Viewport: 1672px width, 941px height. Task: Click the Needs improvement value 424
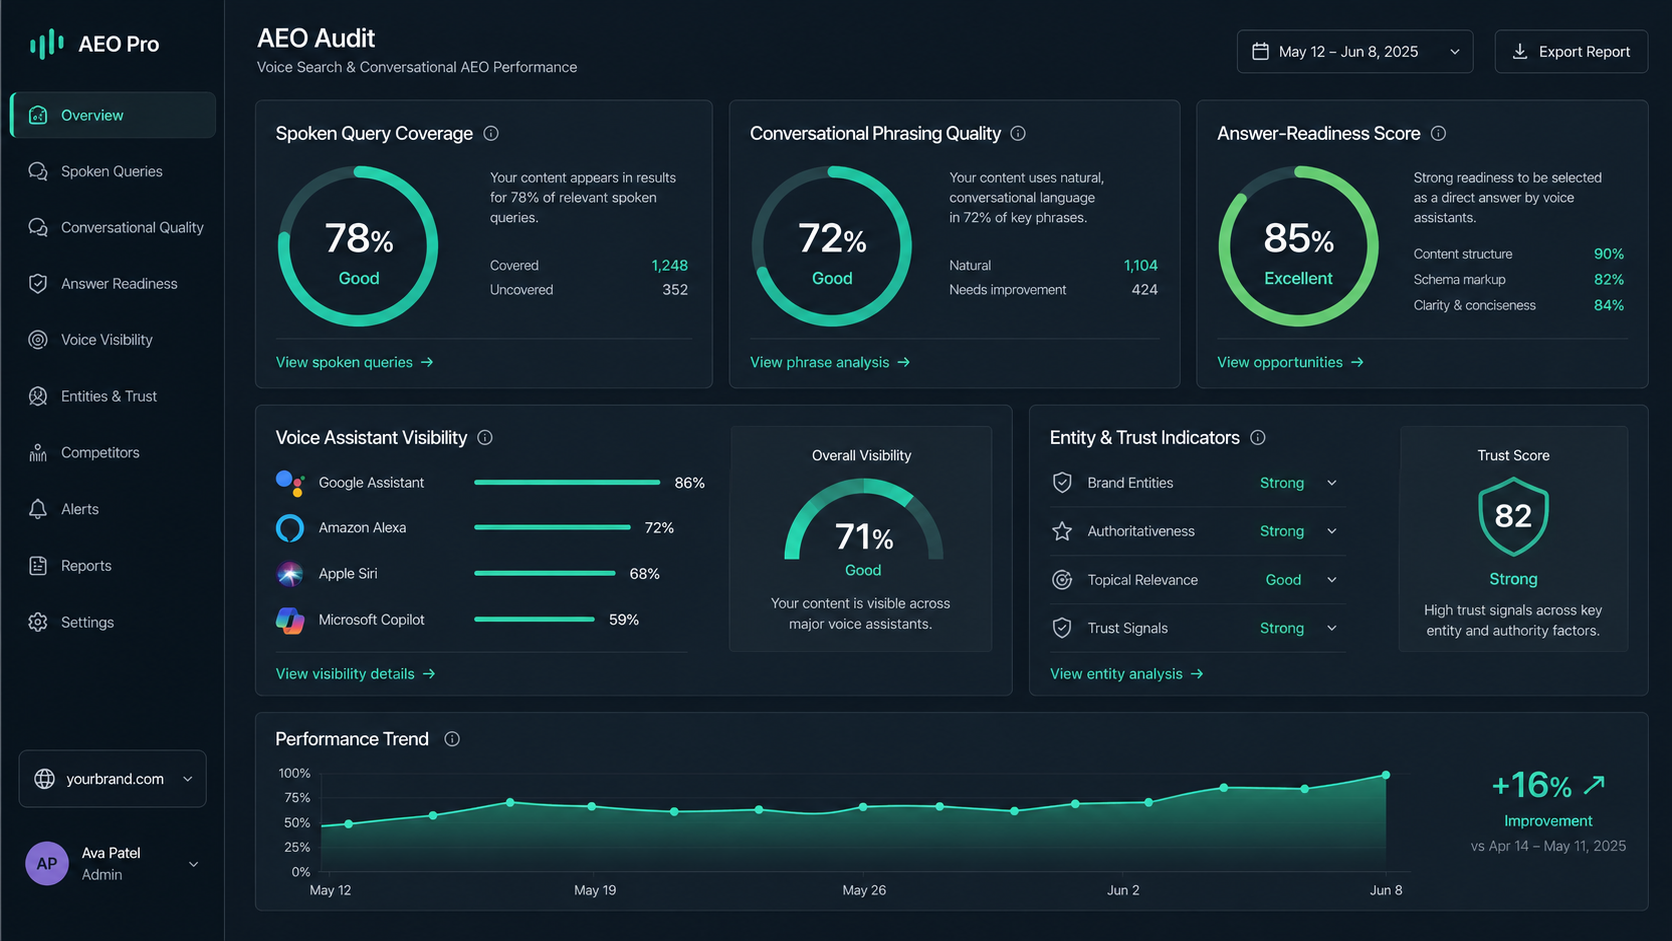(1144, 290)
